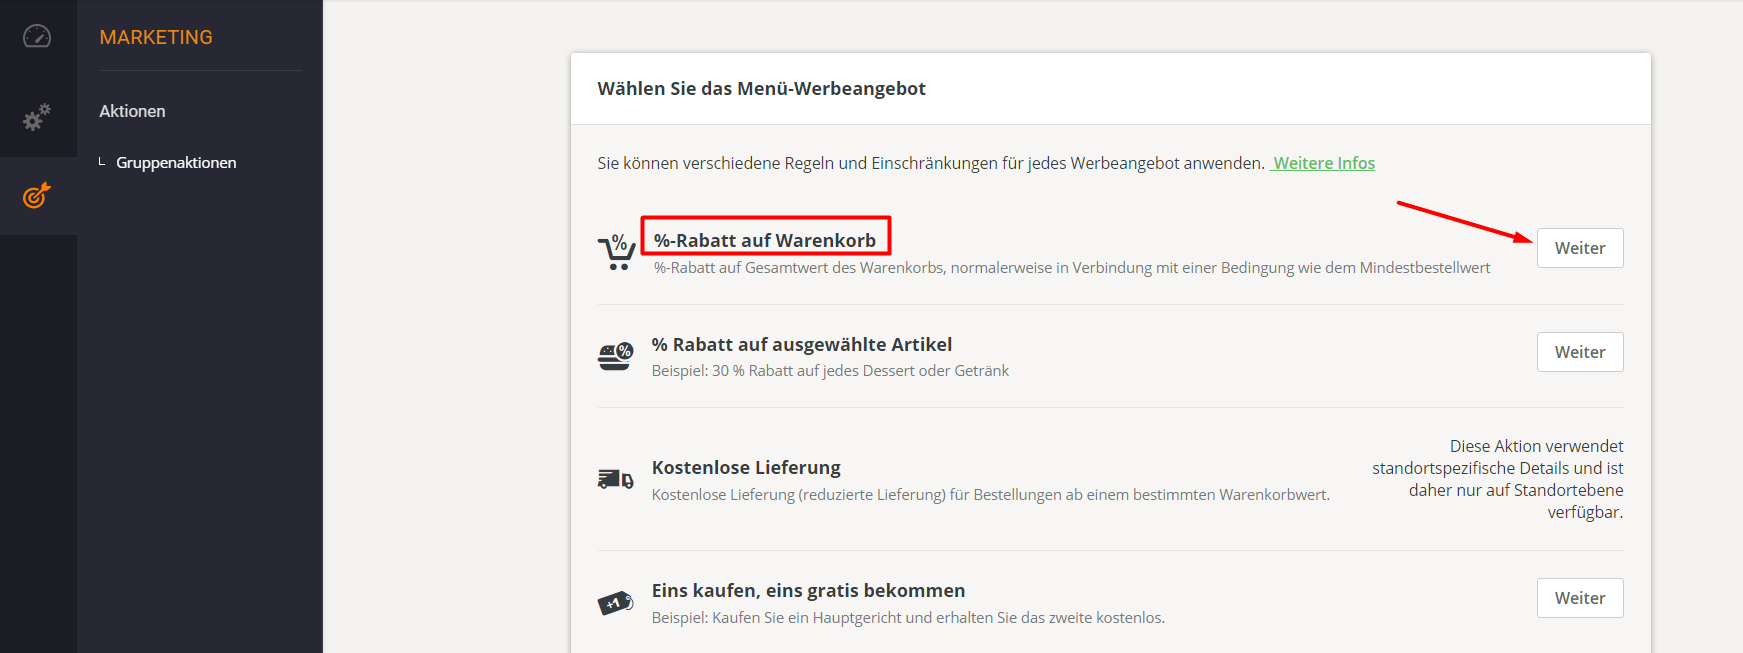This screenshot has height=653, width=1743.
Task: Click text 'Beispiel: 30 % Rabatt auf jedes Dessert'
Action: tap(830, 370)
